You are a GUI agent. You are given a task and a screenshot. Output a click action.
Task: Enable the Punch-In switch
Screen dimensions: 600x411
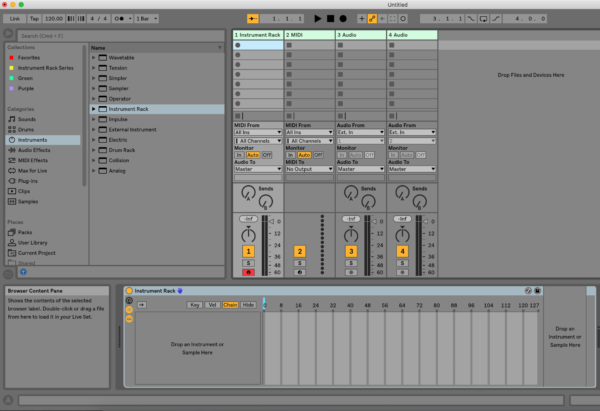point(471,18)
